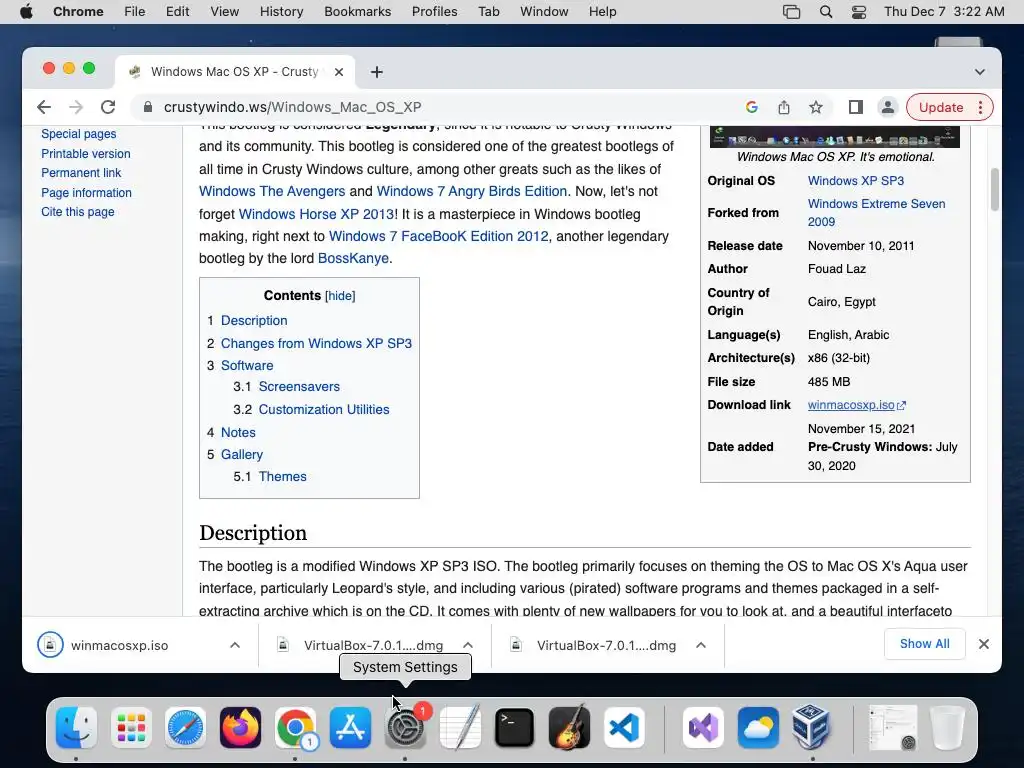Launch Firefox from the Dock
The width and height of the screenshot is (1024, 768).
coord(240,727)
